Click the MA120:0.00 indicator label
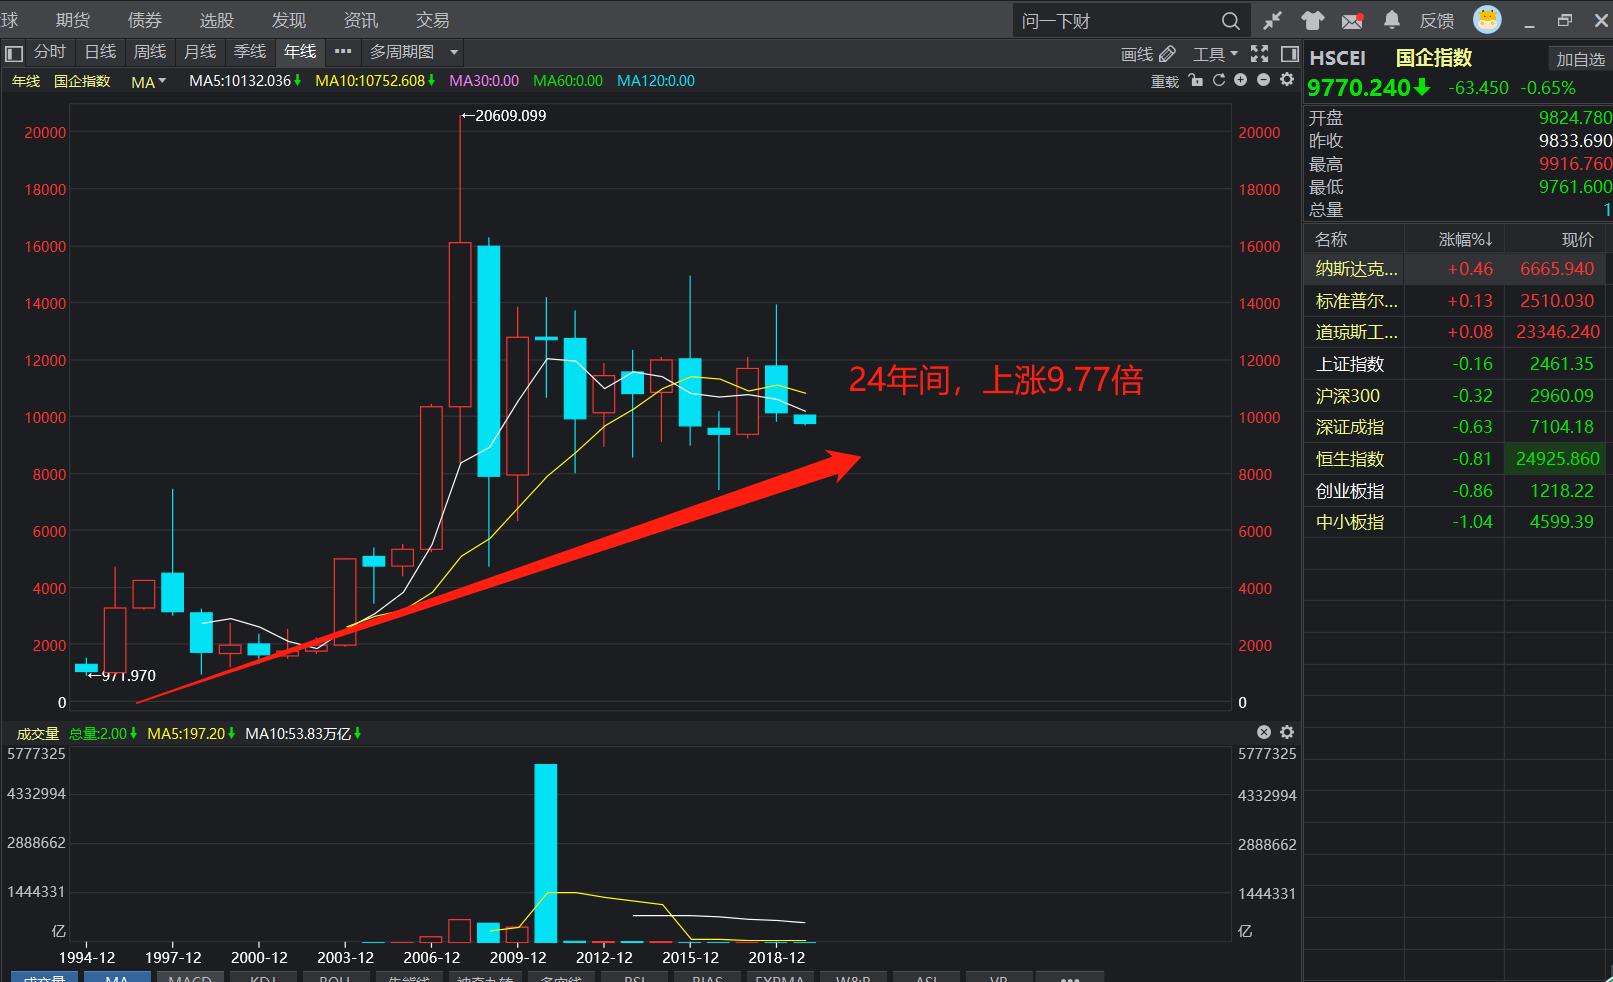 coord(656,81)
